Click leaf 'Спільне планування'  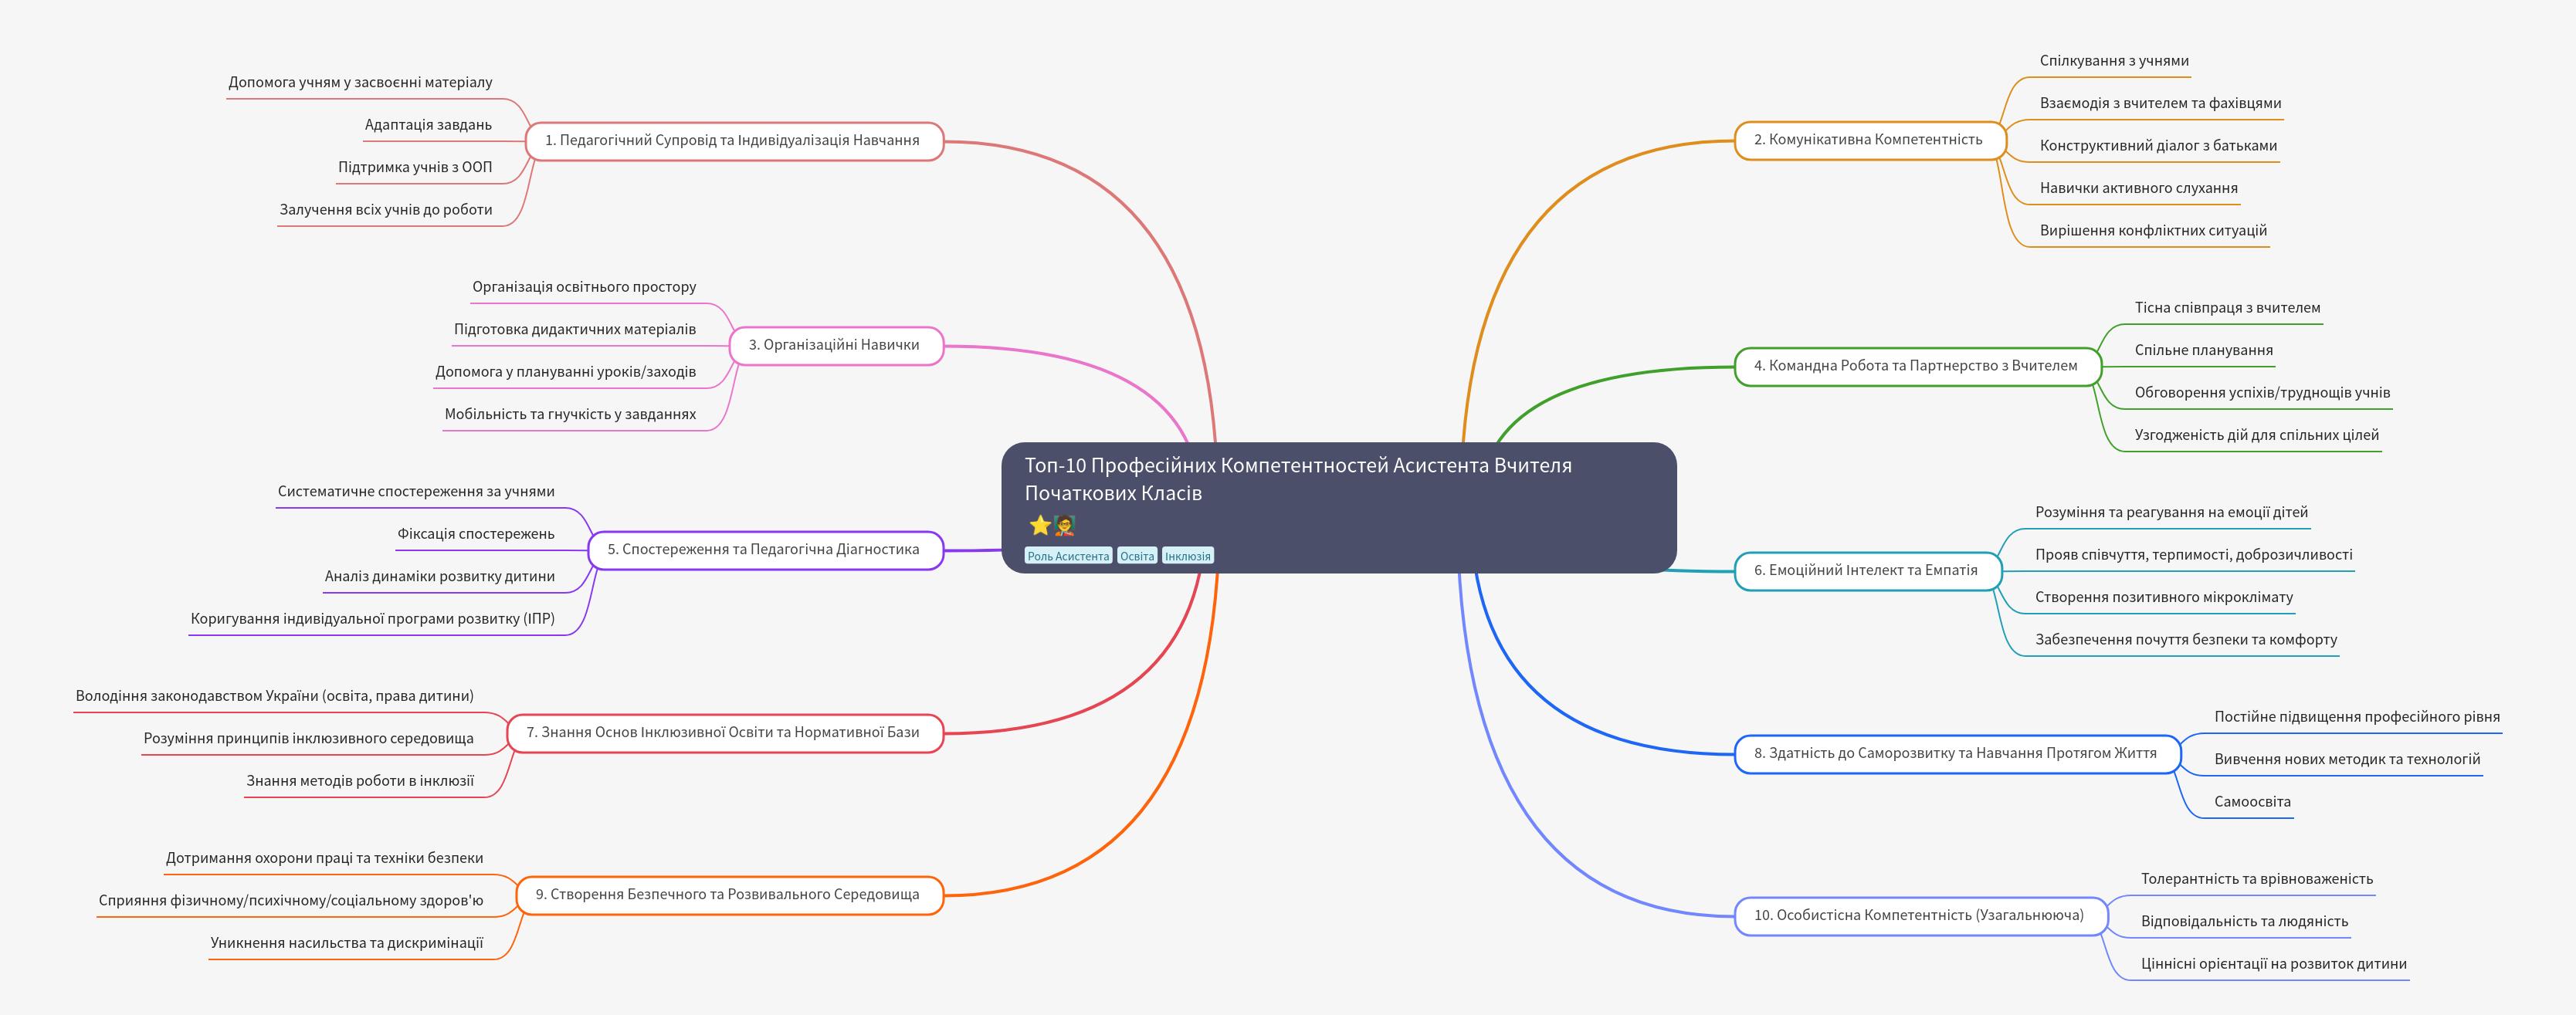(2203, 350)
